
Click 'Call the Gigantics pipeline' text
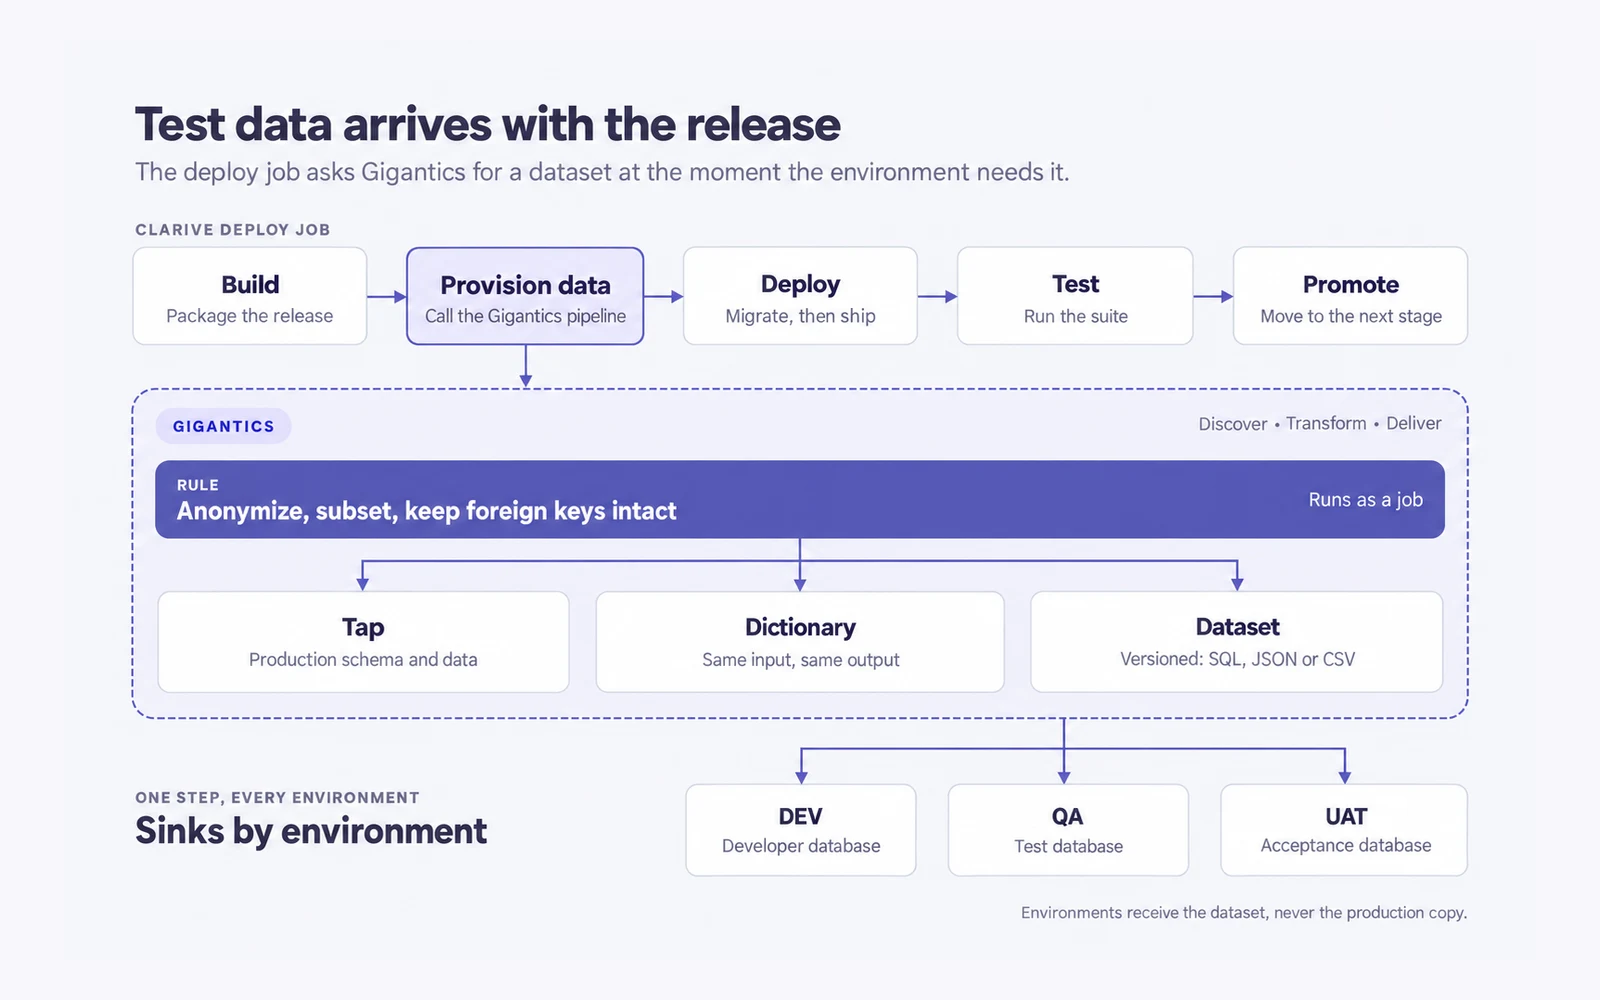[x=525, y=316]
